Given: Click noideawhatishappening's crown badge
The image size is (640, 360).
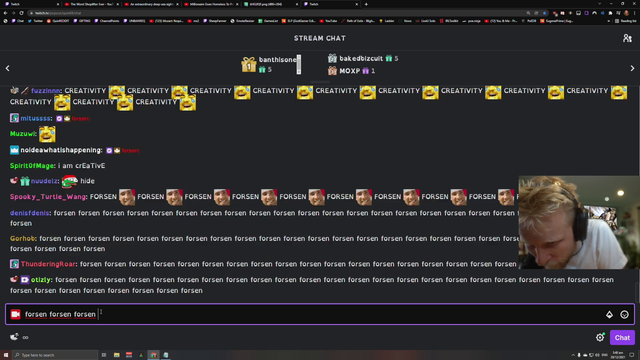Looking at the screenshot, I should point(14,150).
